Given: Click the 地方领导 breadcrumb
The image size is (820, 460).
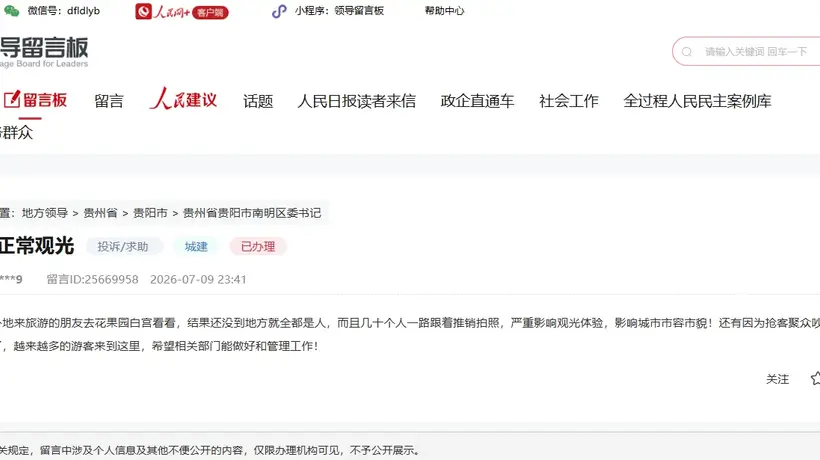Looking at the screenshot, I should pyautogui.click(x=45, y=213).
